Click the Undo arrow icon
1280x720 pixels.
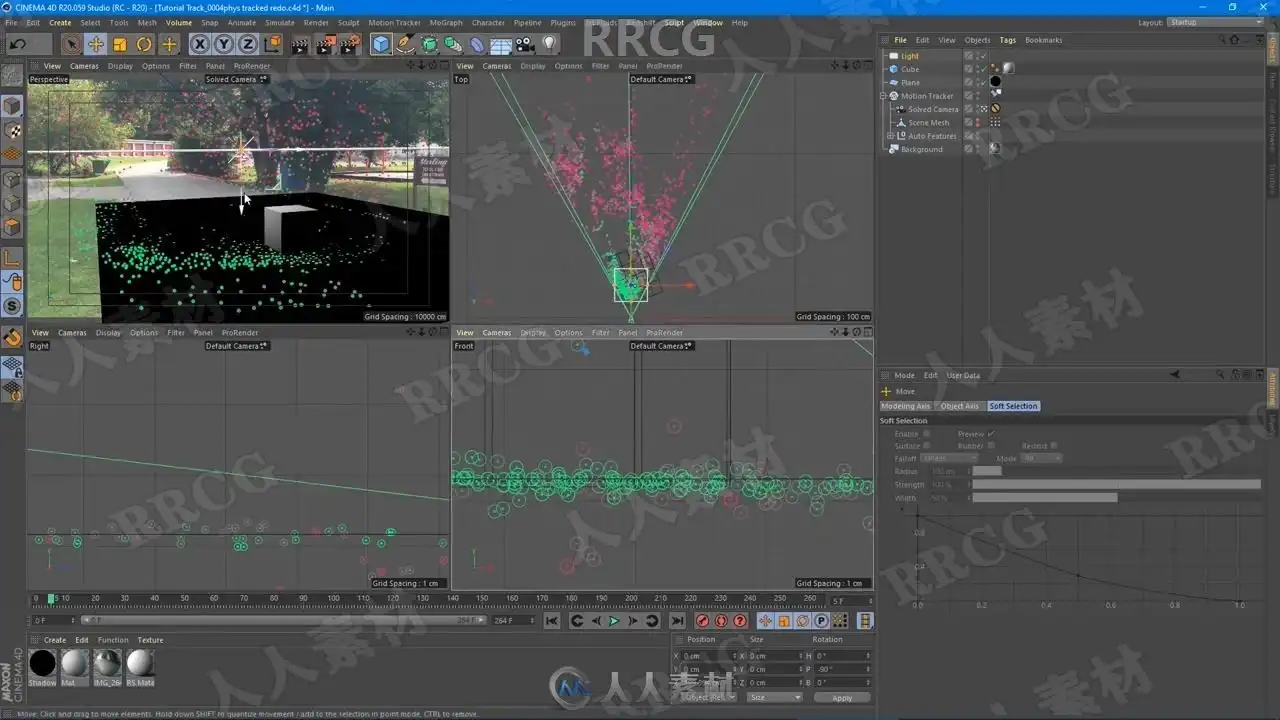pyautogui.click(x=18, y=44)
